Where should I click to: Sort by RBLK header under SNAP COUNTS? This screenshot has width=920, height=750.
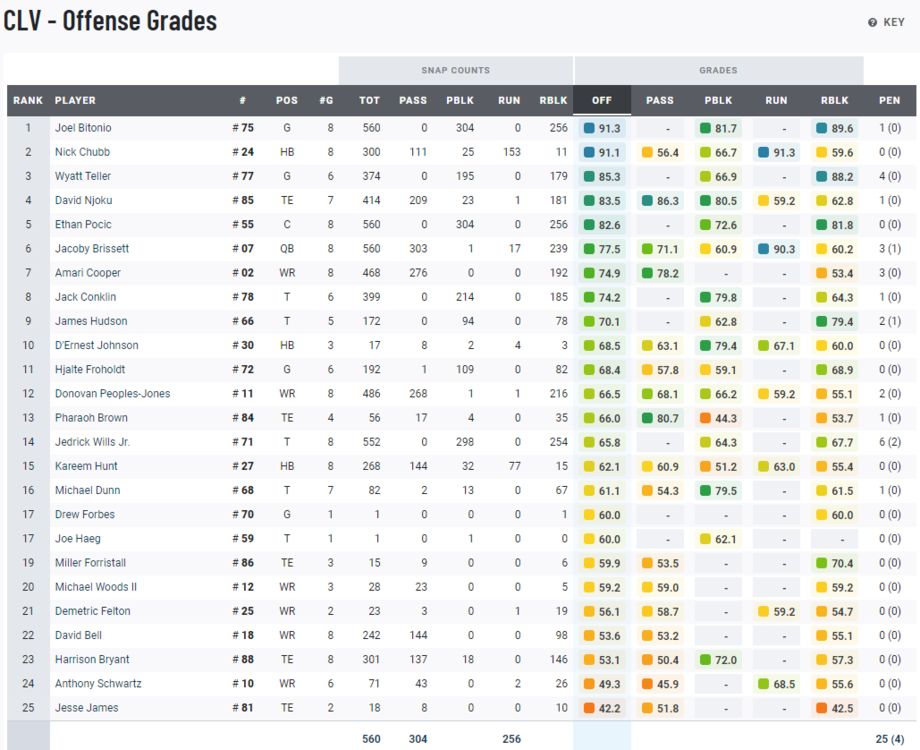click(553, 100)
